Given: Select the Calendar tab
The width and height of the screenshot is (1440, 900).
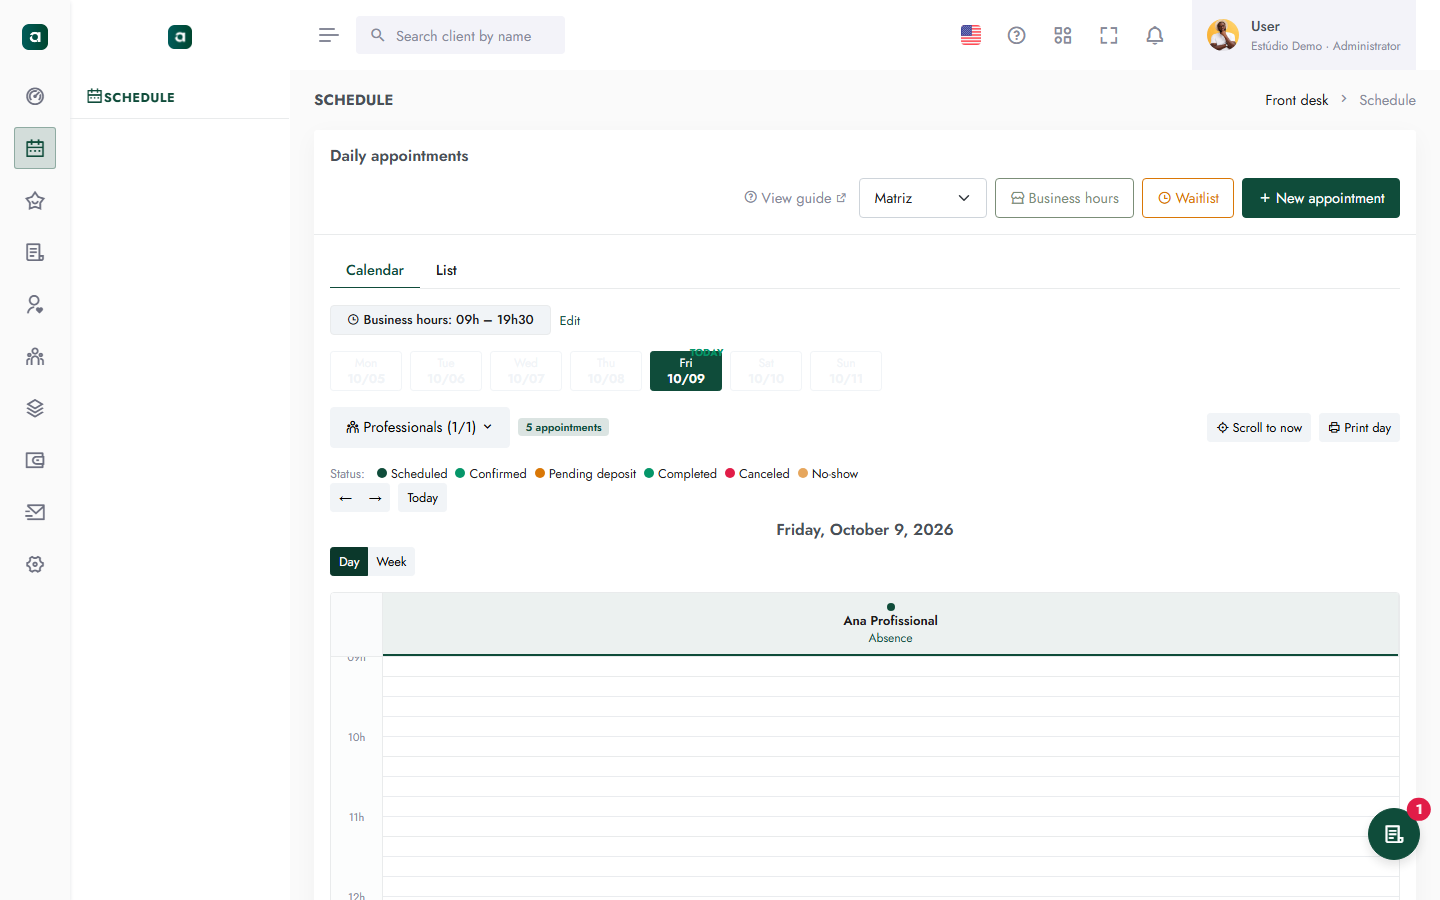Looking at the screenshot, I should pyautogui.click(x=375, y=270).
